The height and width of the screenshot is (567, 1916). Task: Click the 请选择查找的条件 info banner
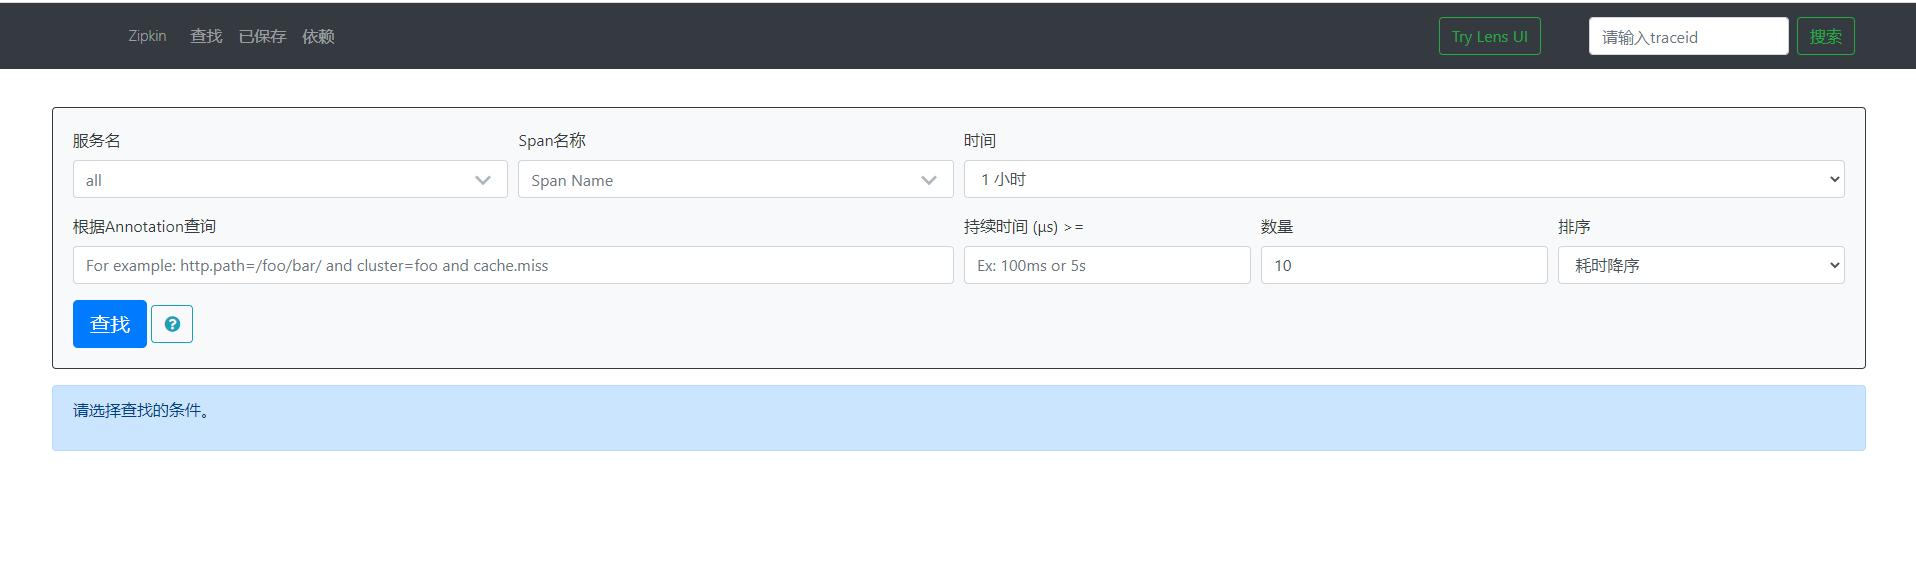click(x=958, y=417)
